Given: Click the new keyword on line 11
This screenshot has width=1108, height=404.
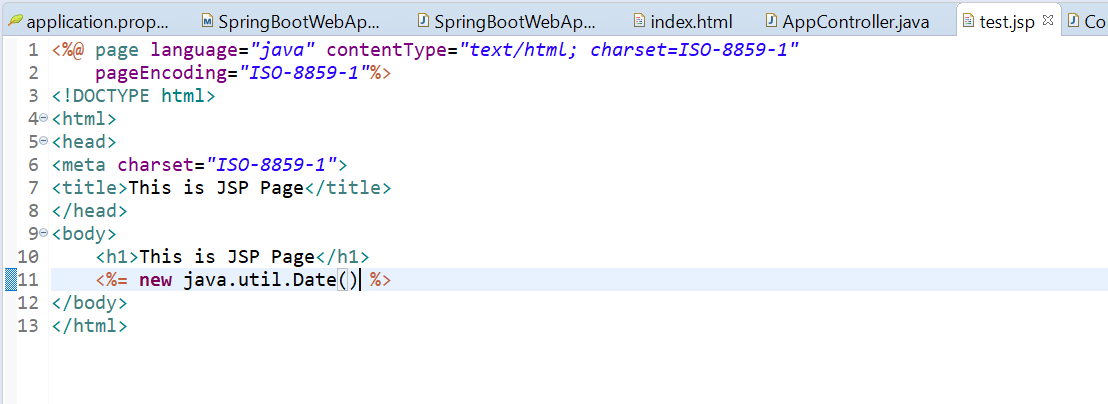Looking at the screenshot, I should pos(155,280).
